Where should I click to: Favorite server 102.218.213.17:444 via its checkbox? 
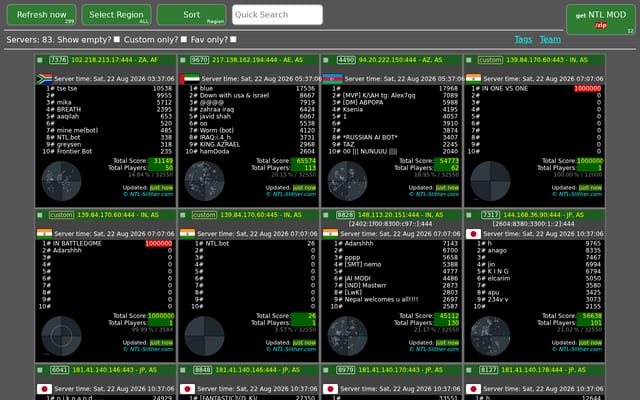tap(40, 60)
